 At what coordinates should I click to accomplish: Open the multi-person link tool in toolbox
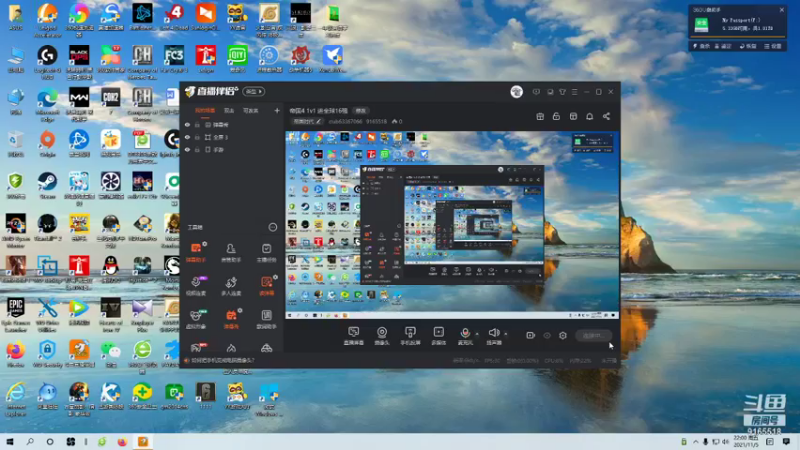pyautogui.click(x=231, y=286)
